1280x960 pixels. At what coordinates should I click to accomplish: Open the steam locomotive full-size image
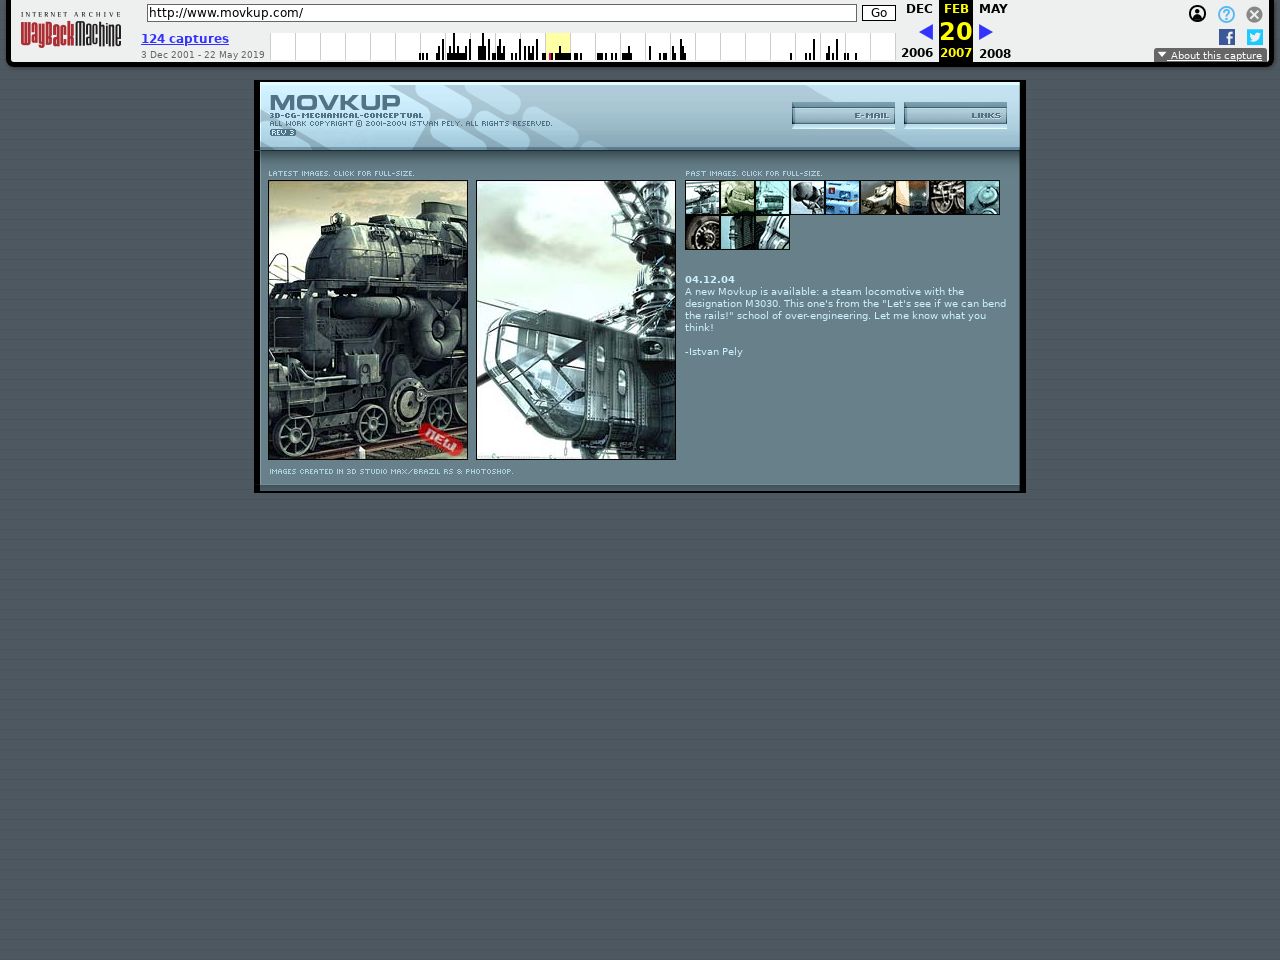click(368, 320)
